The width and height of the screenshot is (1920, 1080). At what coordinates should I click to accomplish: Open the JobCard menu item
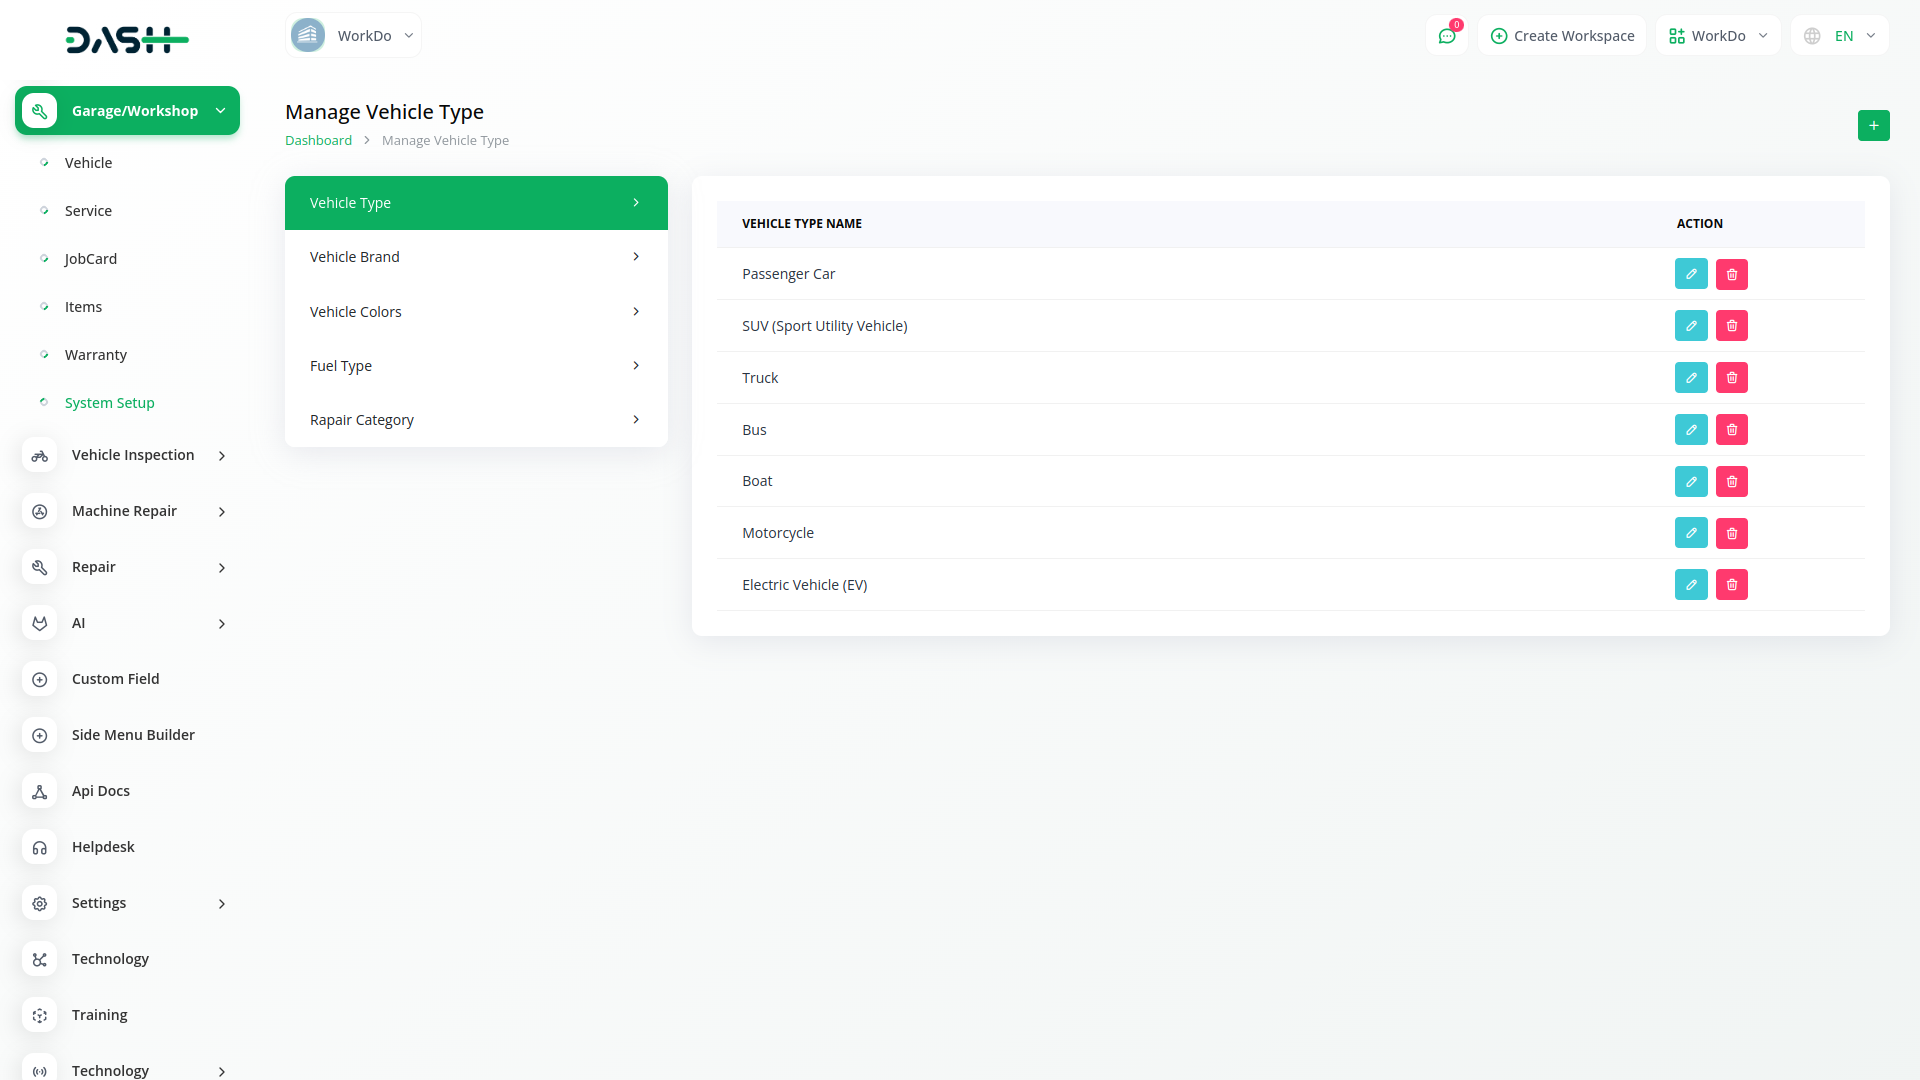coord(91,259)
